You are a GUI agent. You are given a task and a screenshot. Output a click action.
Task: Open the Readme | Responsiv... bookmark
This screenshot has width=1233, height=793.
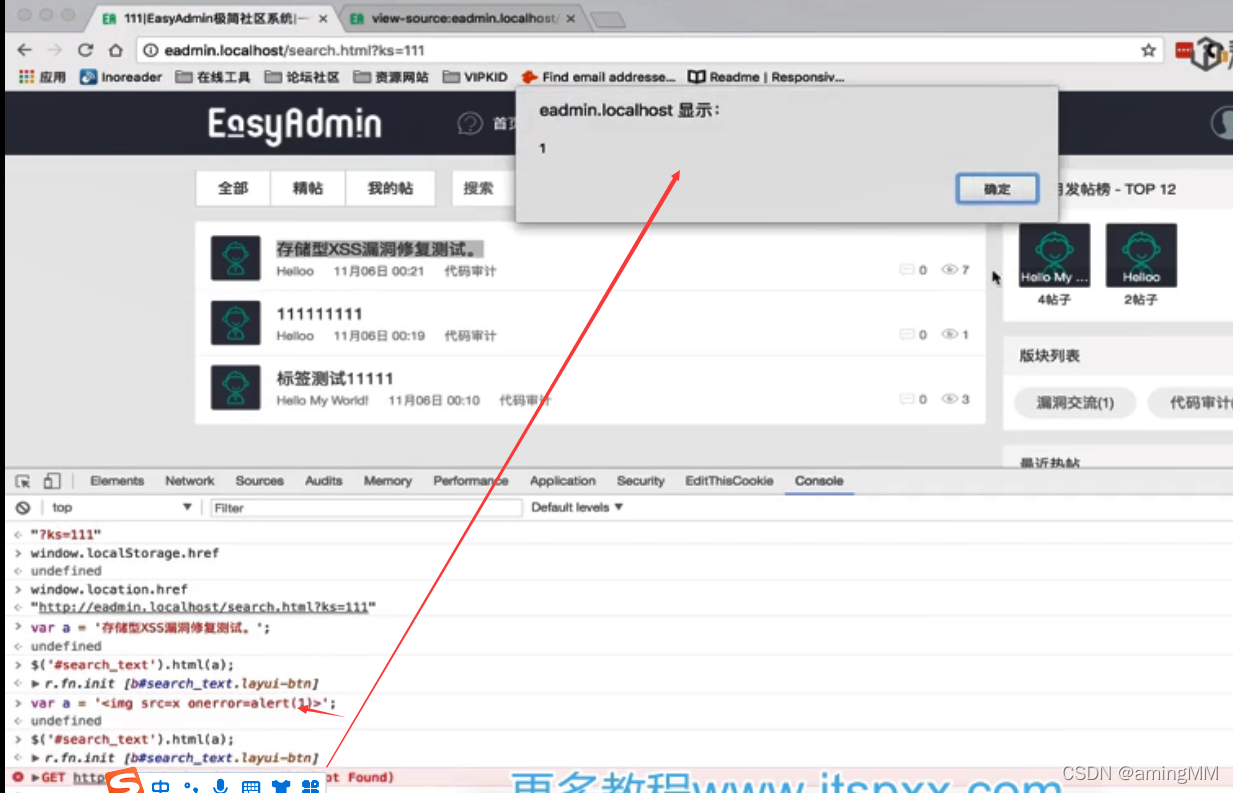click(767, 77)
